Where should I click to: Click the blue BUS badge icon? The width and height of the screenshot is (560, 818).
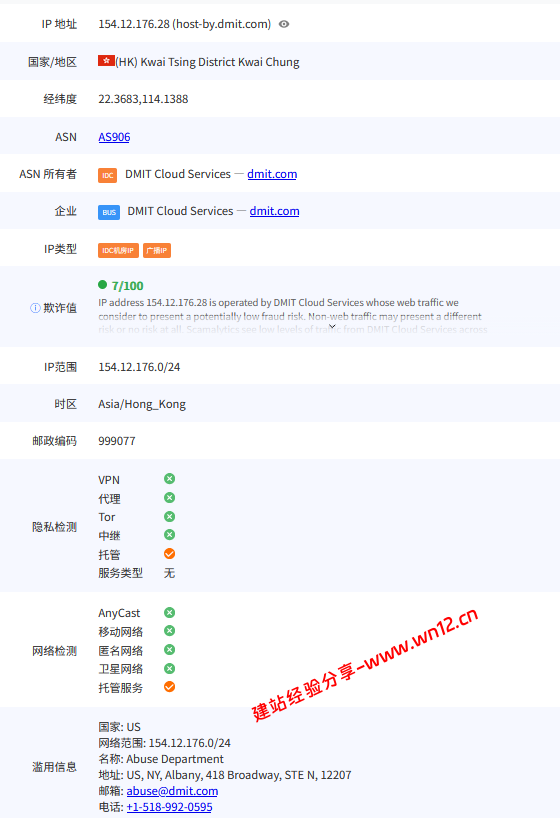point(109,212)
